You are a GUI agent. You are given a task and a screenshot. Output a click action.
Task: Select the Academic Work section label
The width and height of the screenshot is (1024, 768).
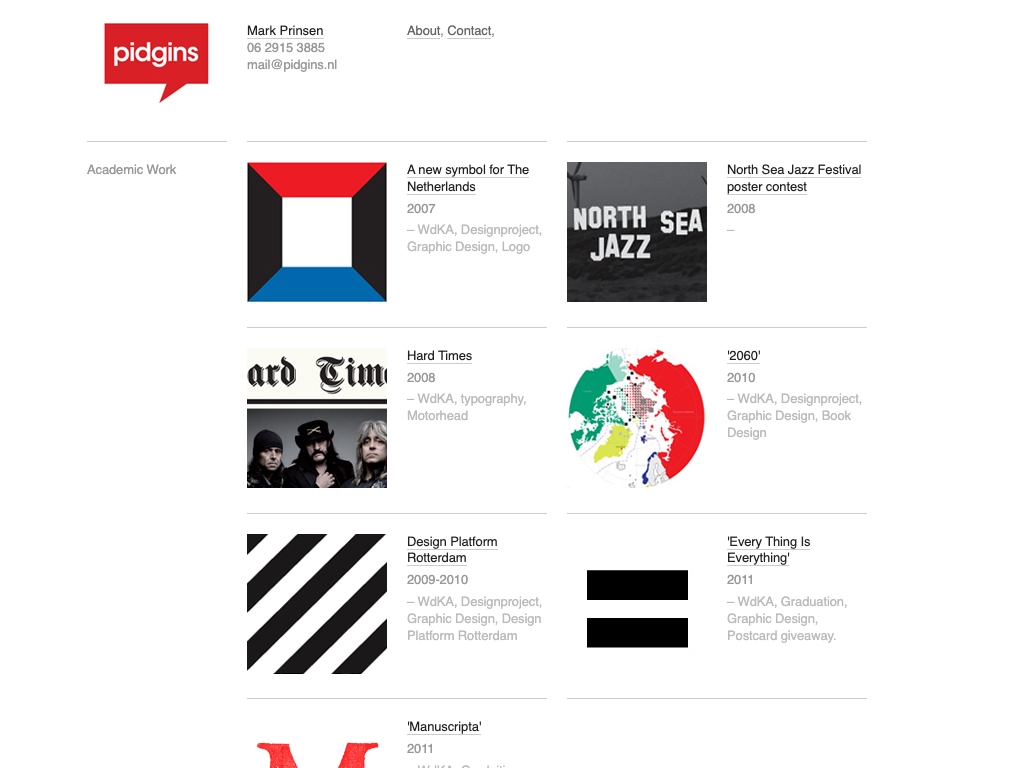[x=131, y=170]
